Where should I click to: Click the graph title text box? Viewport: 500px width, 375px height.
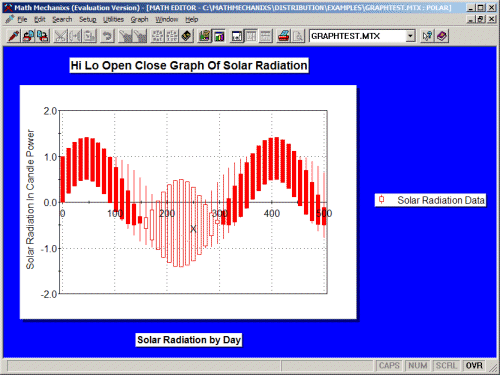point(189,65)
